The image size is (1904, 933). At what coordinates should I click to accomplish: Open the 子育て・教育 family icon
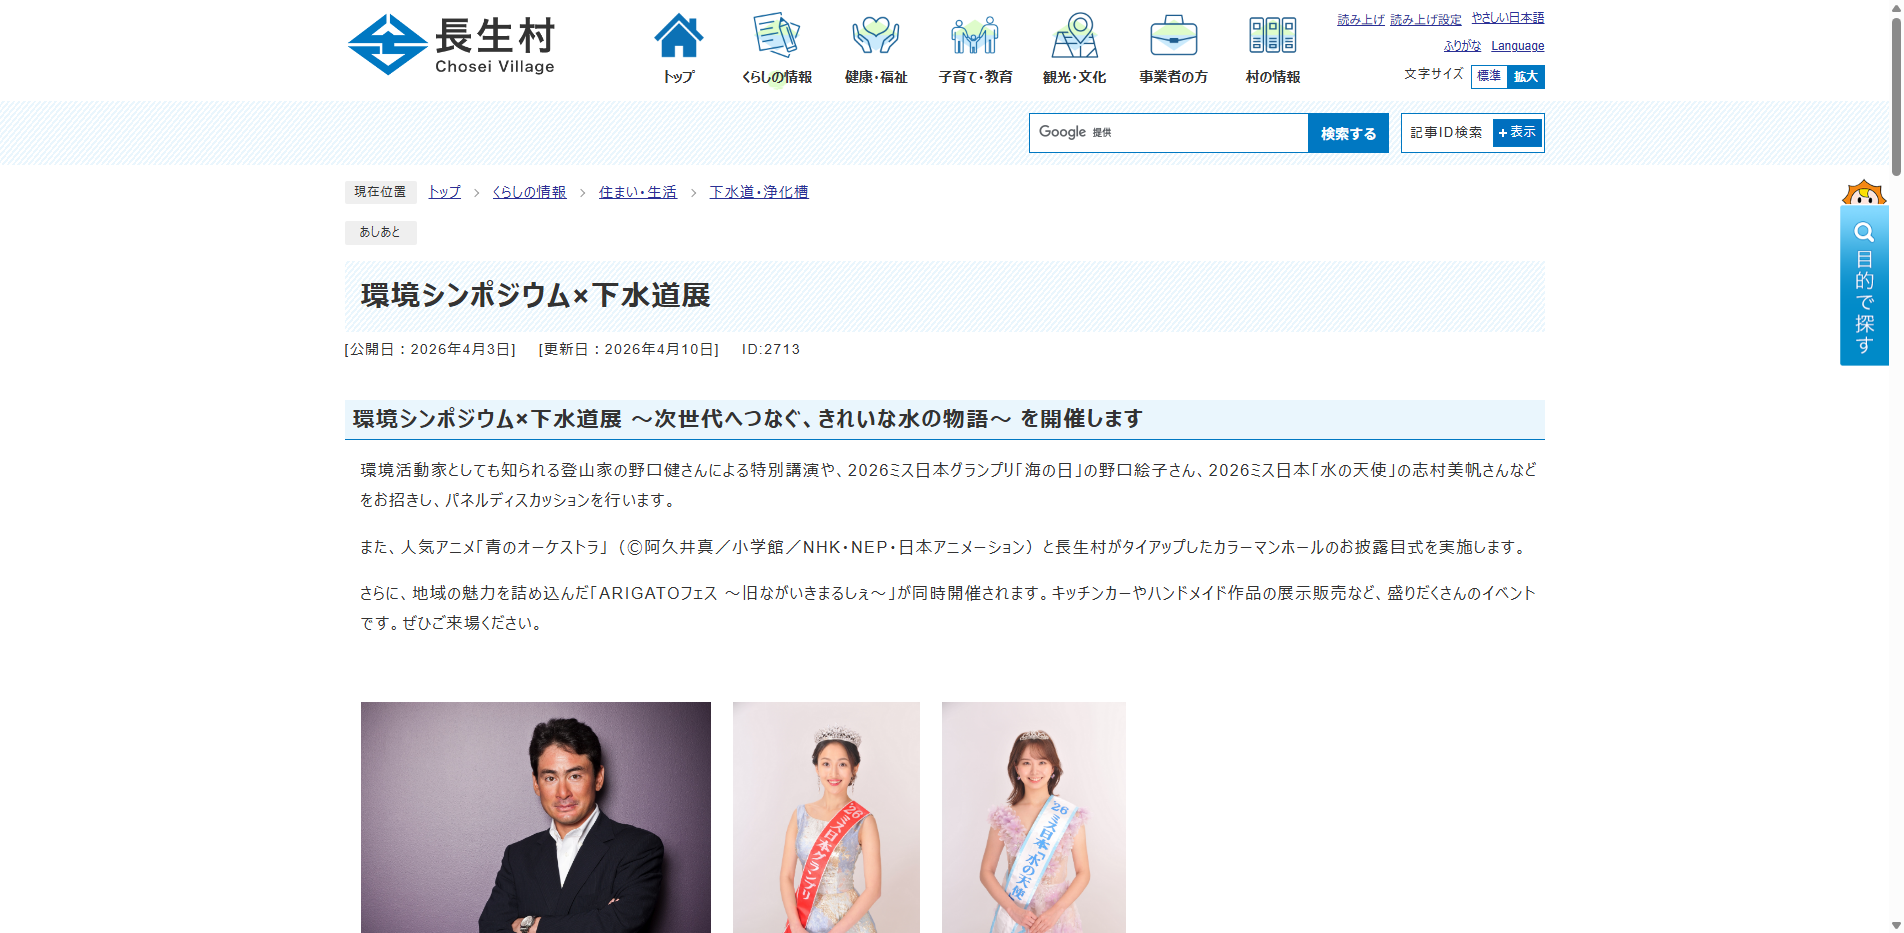click(x=975, y=37)
